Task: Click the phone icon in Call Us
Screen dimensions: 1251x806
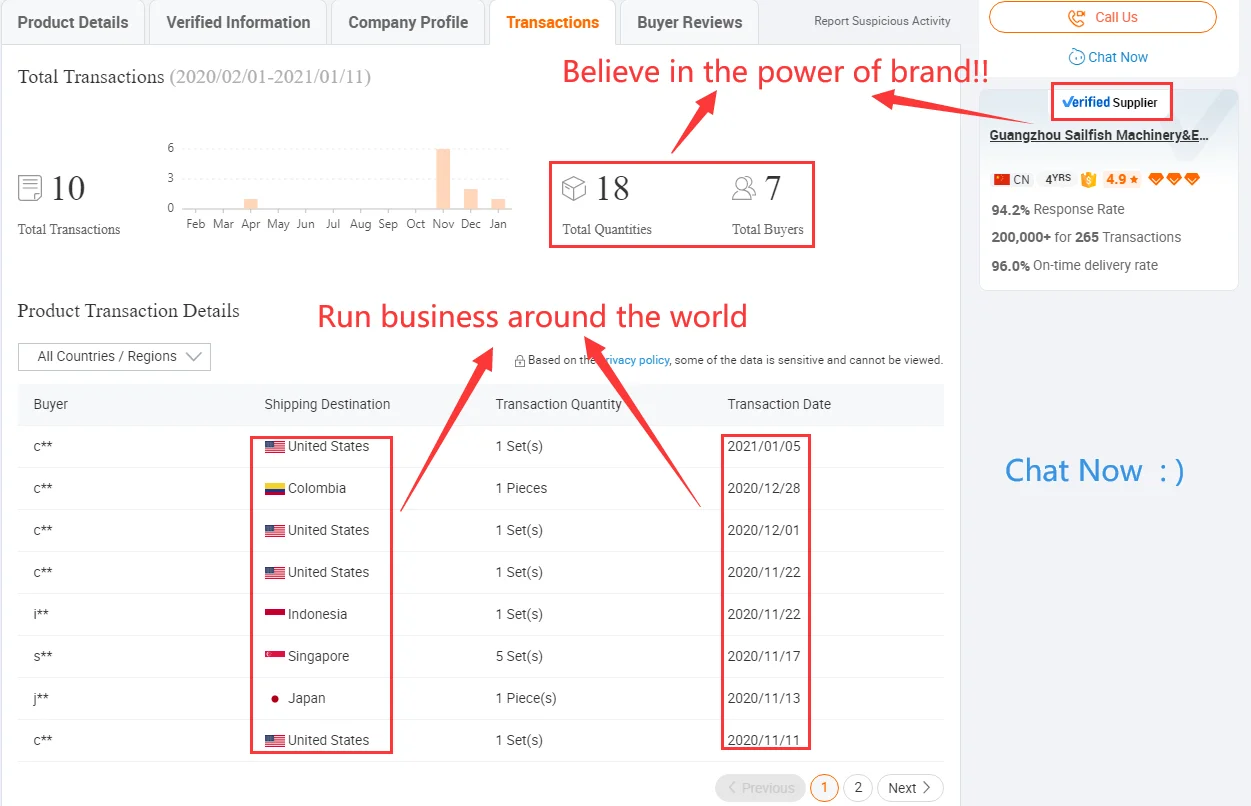Action: click(1077, 17)
